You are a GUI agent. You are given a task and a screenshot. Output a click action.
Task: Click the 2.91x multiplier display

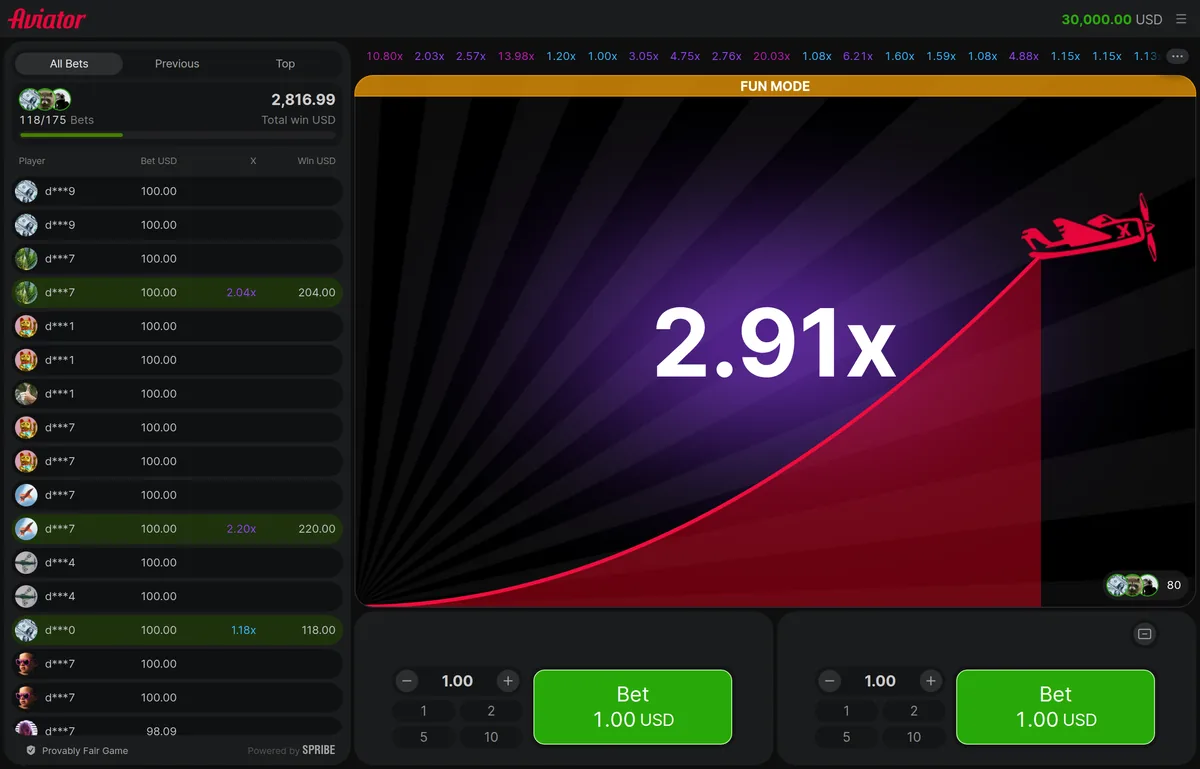click(775, 342)
